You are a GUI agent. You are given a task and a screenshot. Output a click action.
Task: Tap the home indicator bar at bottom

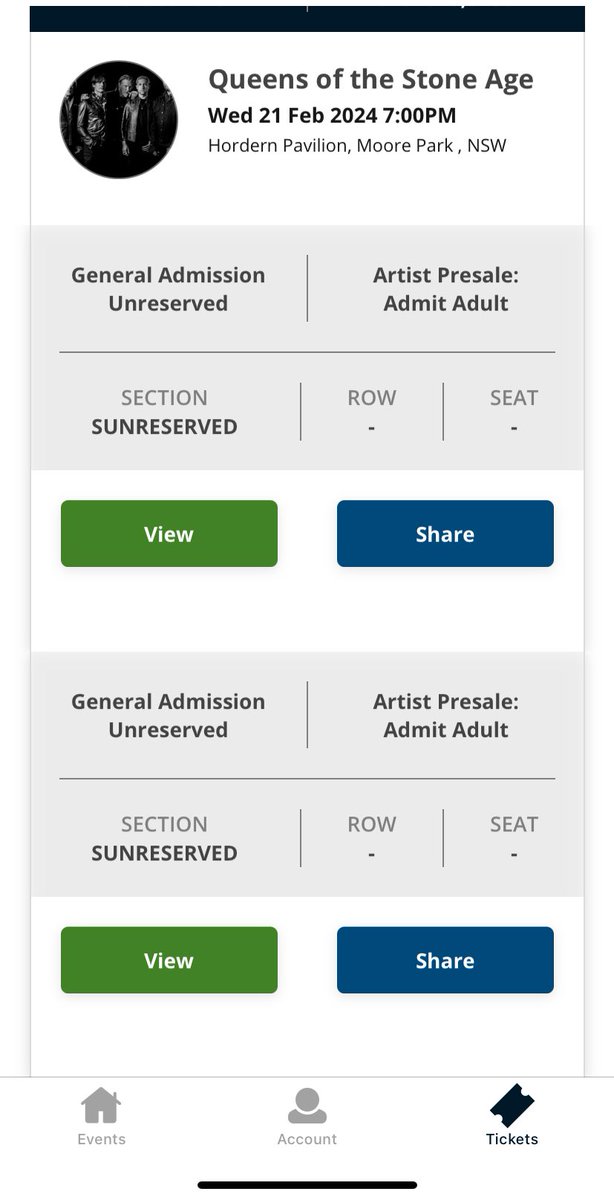pyautogui.click(x=307, y=1185)
